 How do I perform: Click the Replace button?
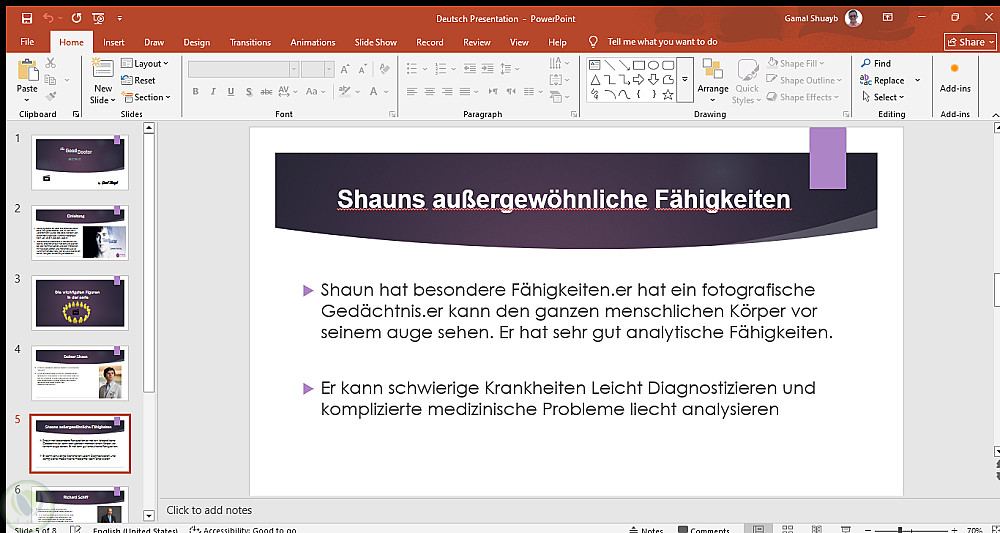[882, 80]
